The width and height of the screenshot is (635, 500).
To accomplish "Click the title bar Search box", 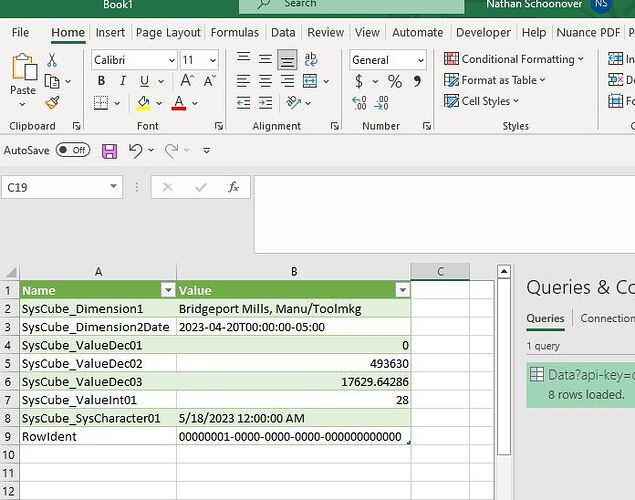I will pos(352,6).
